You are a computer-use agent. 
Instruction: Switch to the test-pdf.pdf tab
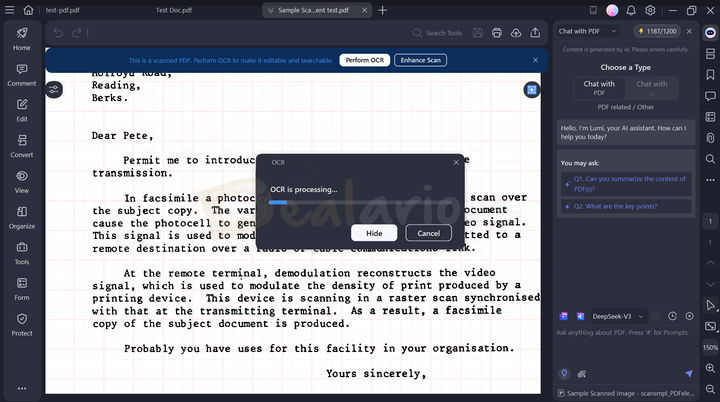point(62,10)
